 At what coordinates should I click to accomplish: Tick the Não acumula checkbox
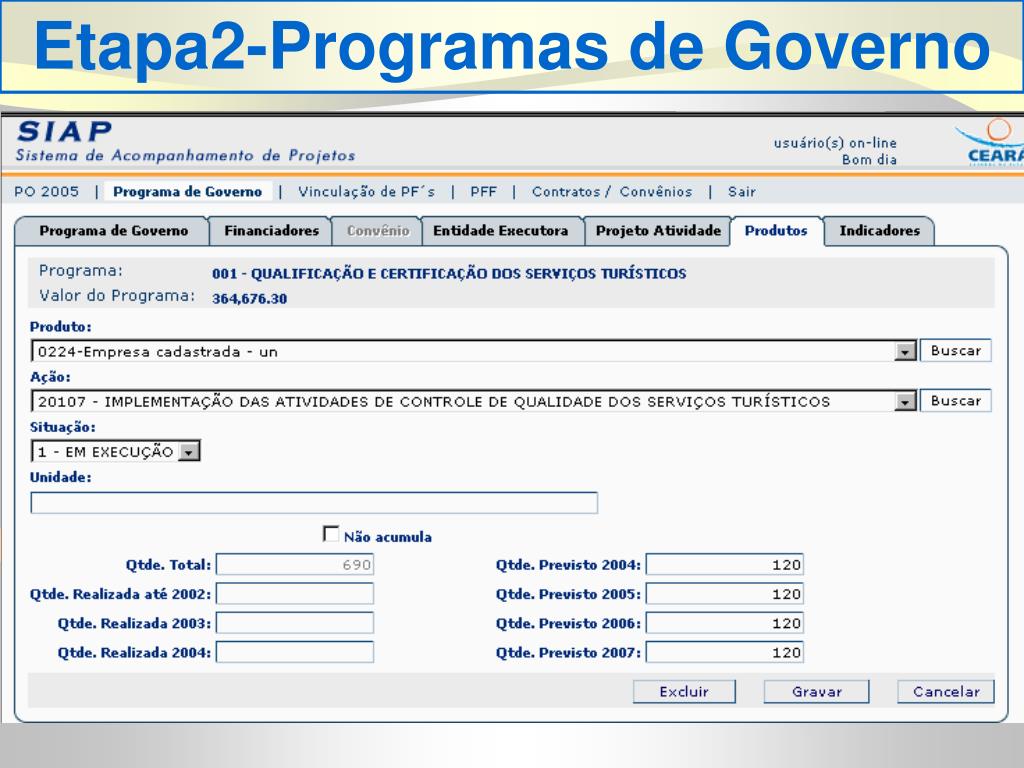(331, 534)
